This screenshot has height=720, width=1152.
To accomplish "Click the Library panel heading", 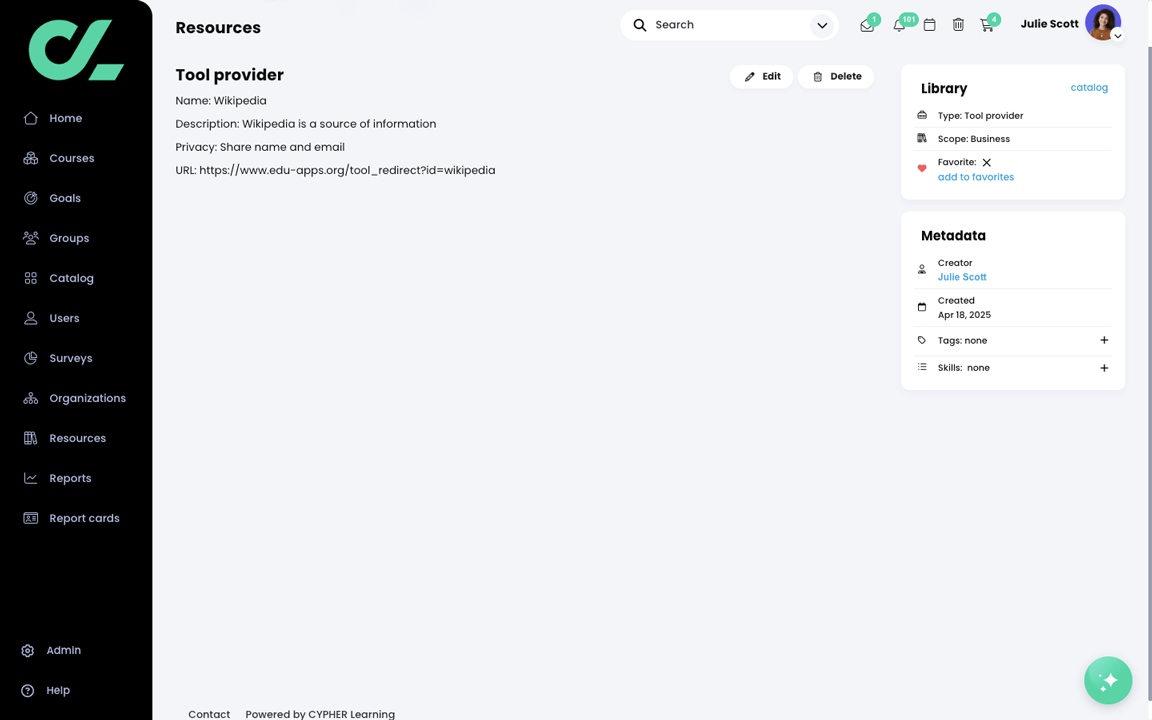I will tap(943, 88).
